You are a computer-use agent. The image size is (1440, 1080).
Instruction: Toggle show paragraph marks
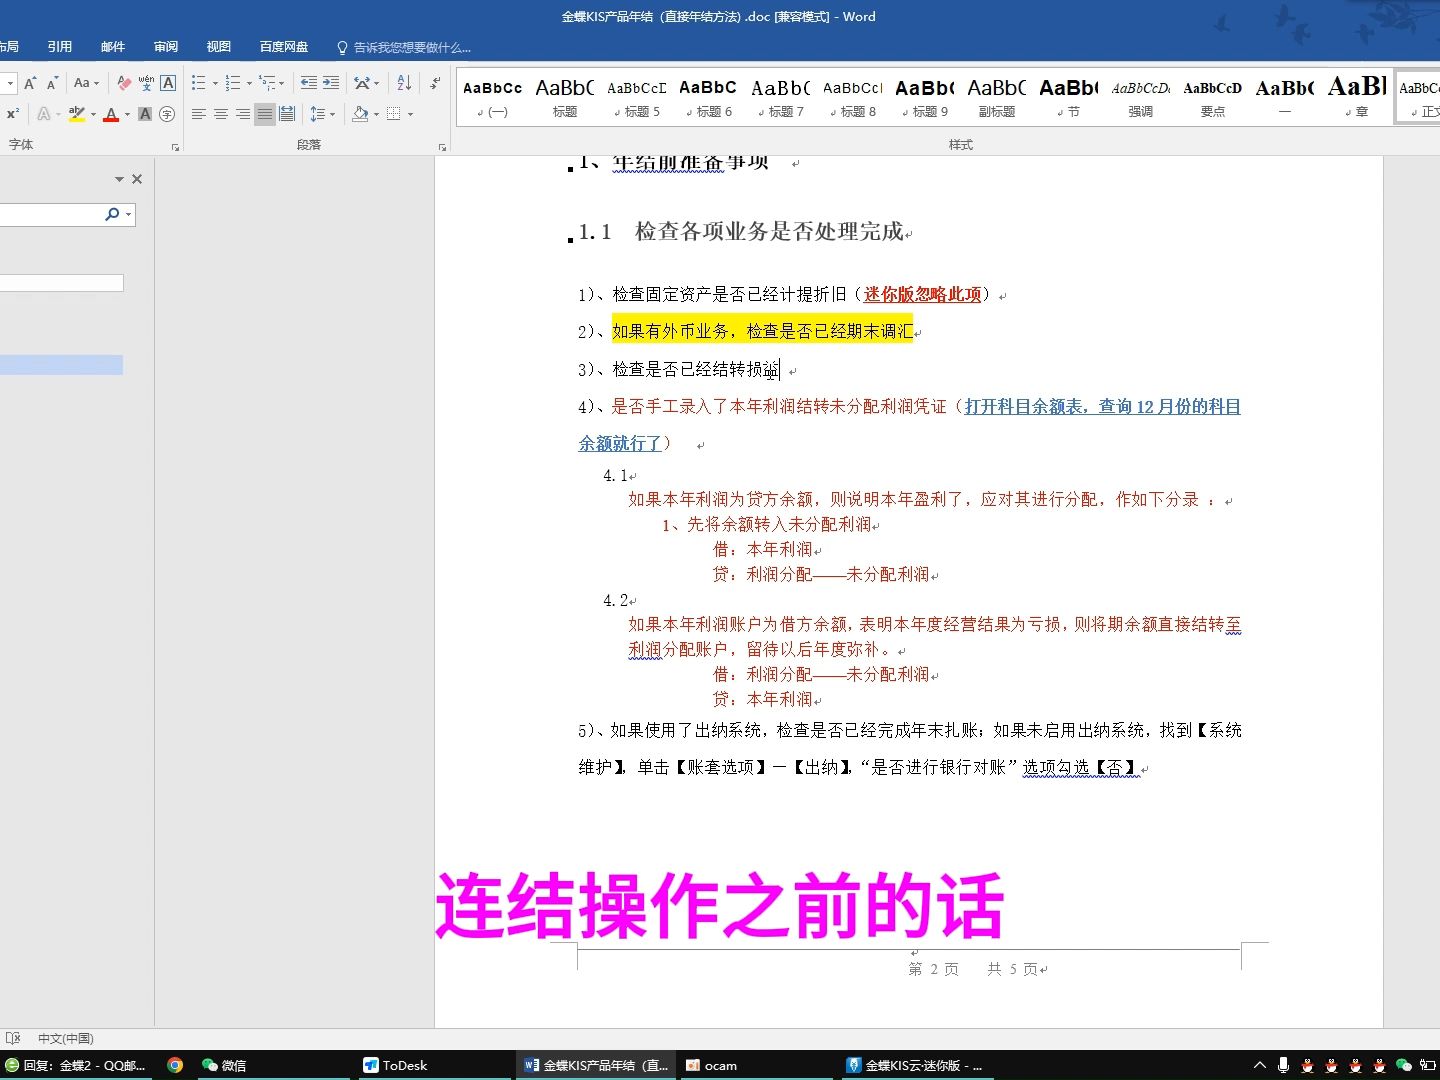tap(435, 83)
